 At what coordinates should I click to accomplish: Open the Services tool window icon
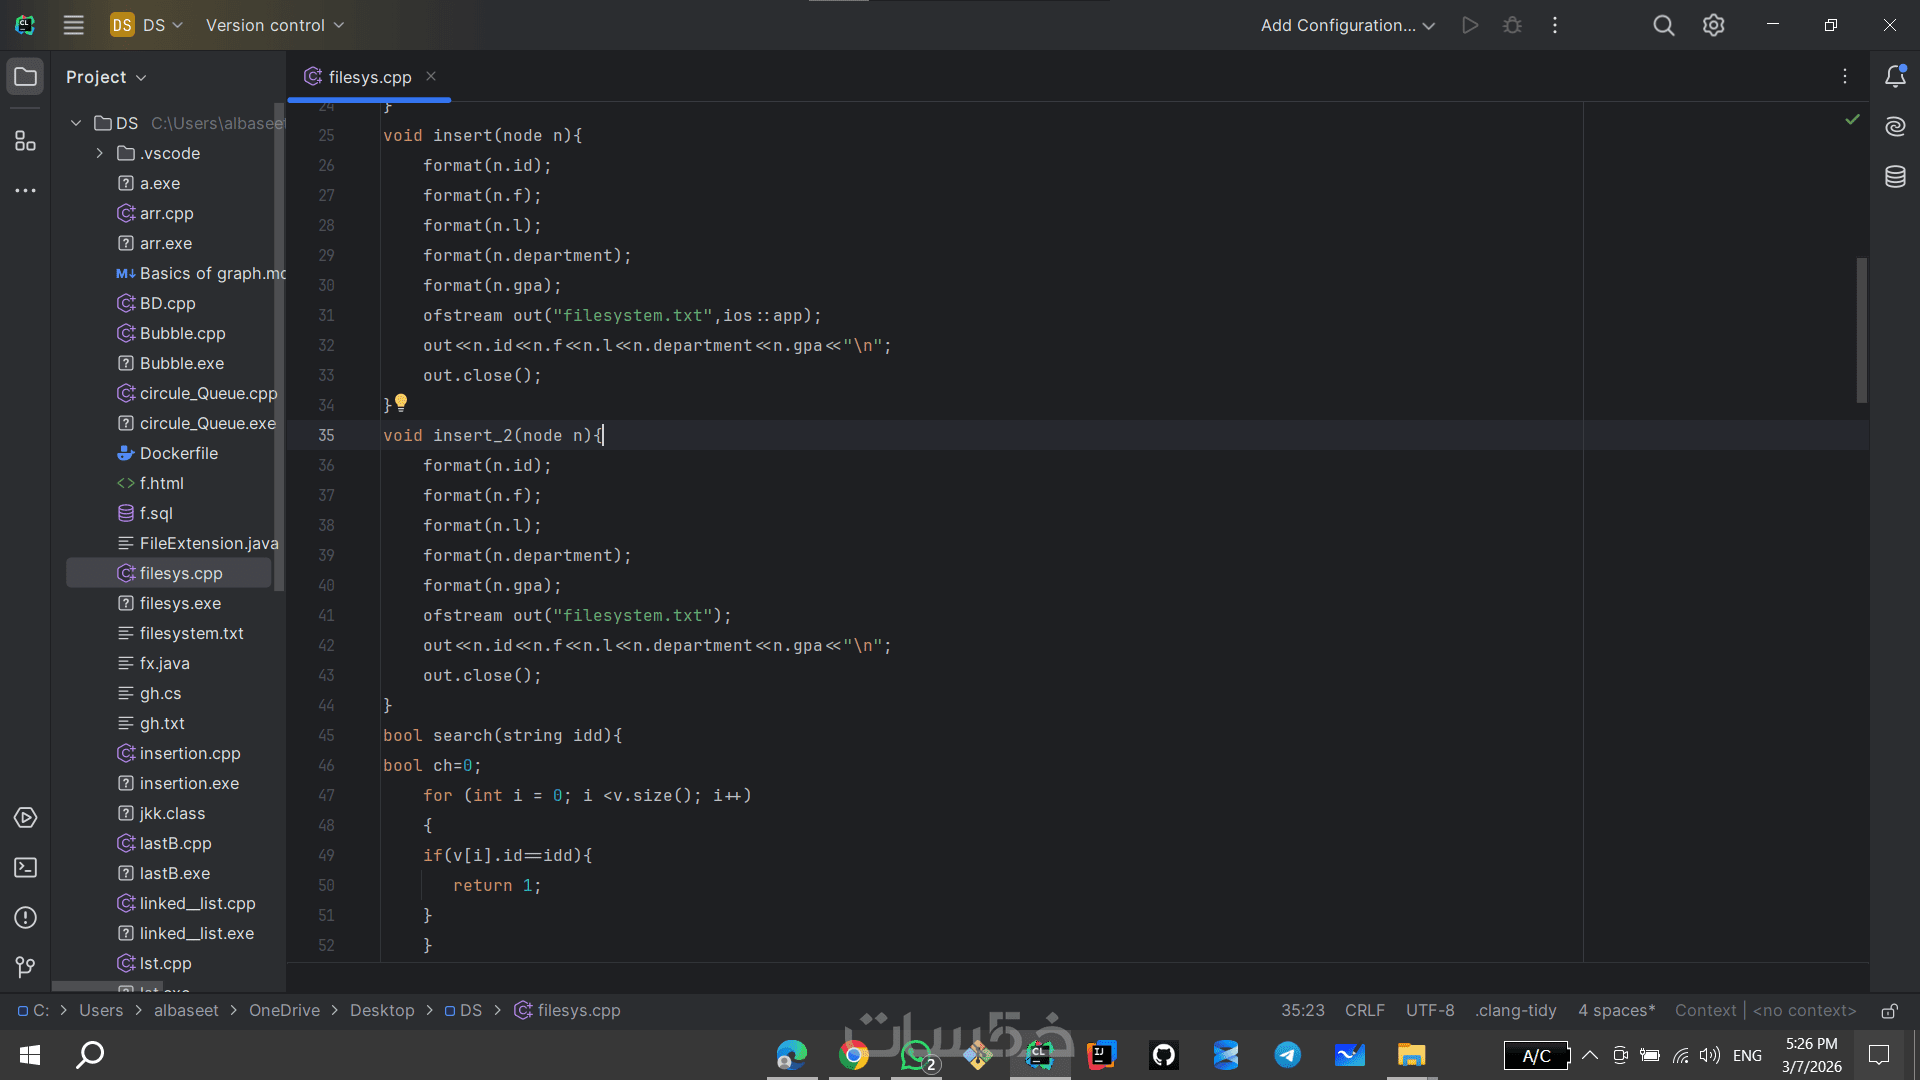[25, 818]
